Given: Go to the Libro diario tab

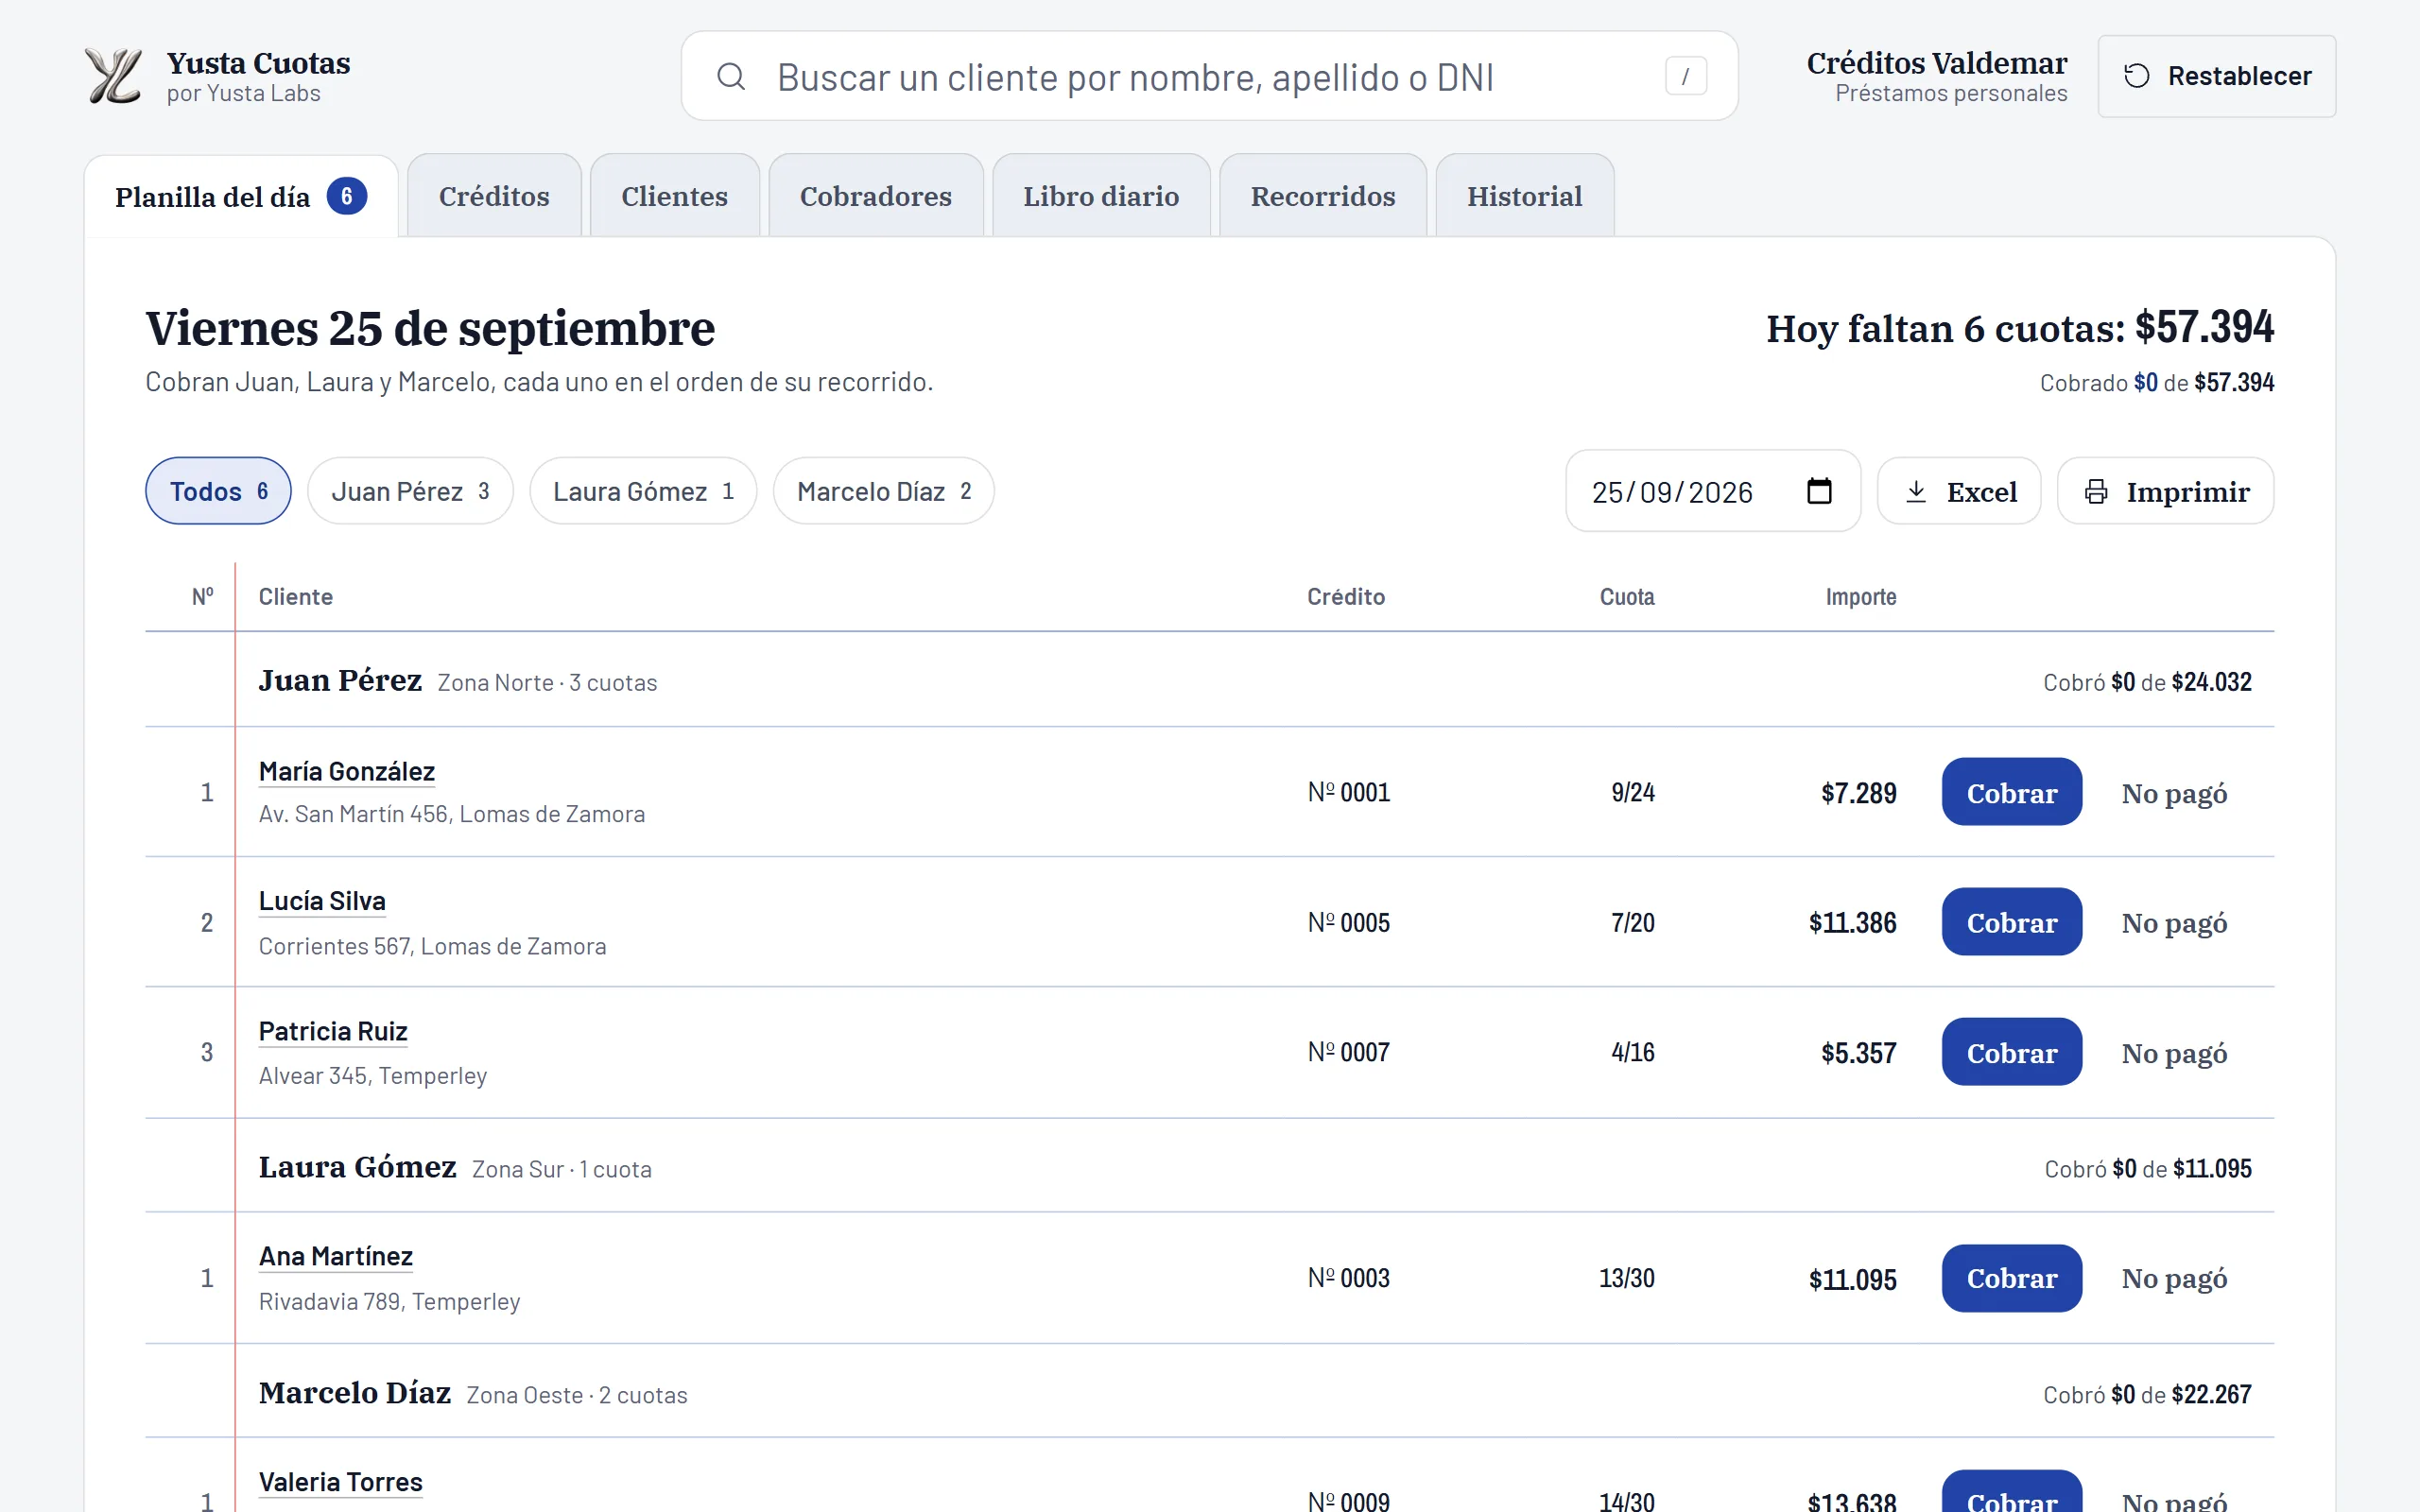Looking at the screenshot, I should [1101, 196].
